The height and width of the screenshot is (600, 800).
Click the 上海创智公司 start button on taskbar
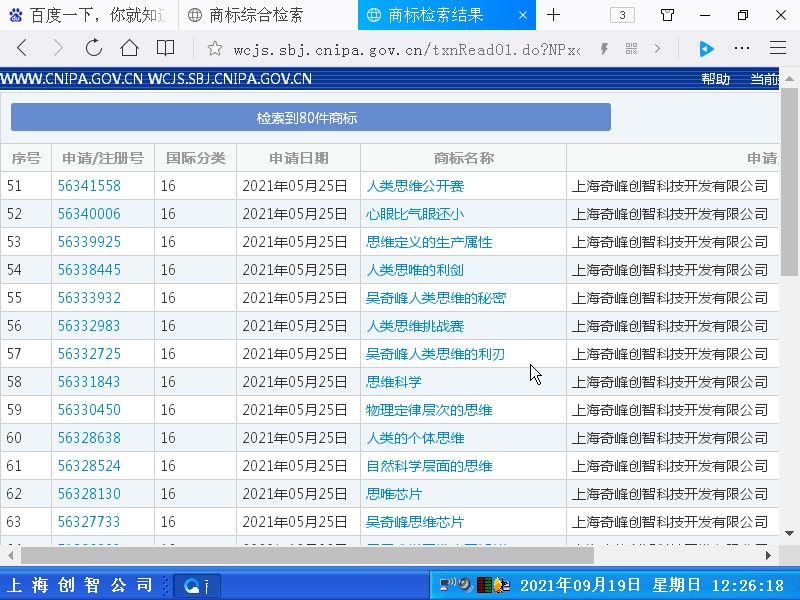[x=82, y=586]
